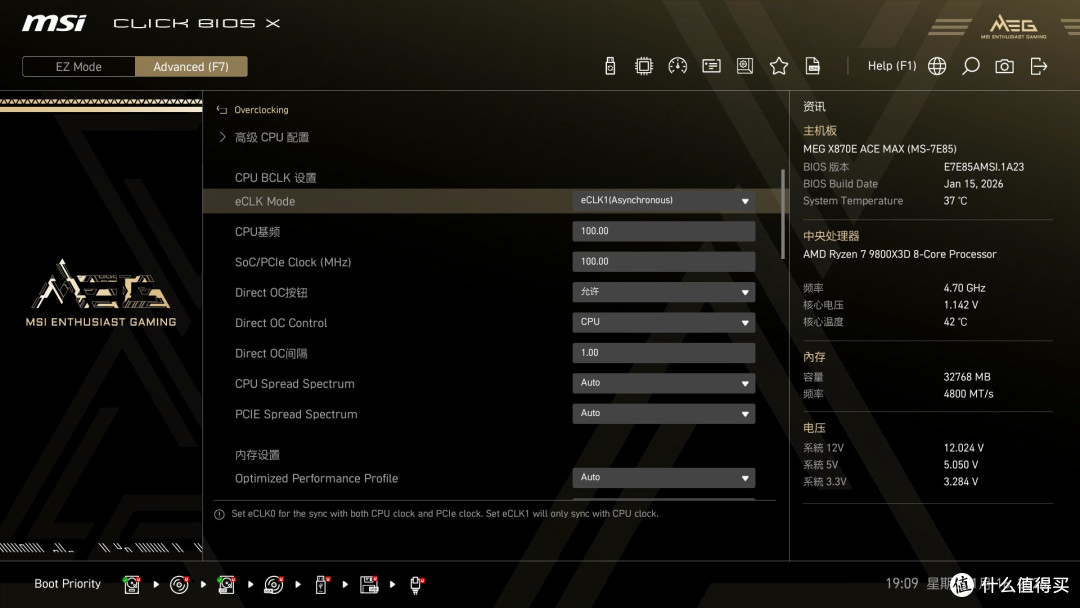Click the back arrow beside Overclocking
This screenshot has height=608, width=1080.
point(222,109)
